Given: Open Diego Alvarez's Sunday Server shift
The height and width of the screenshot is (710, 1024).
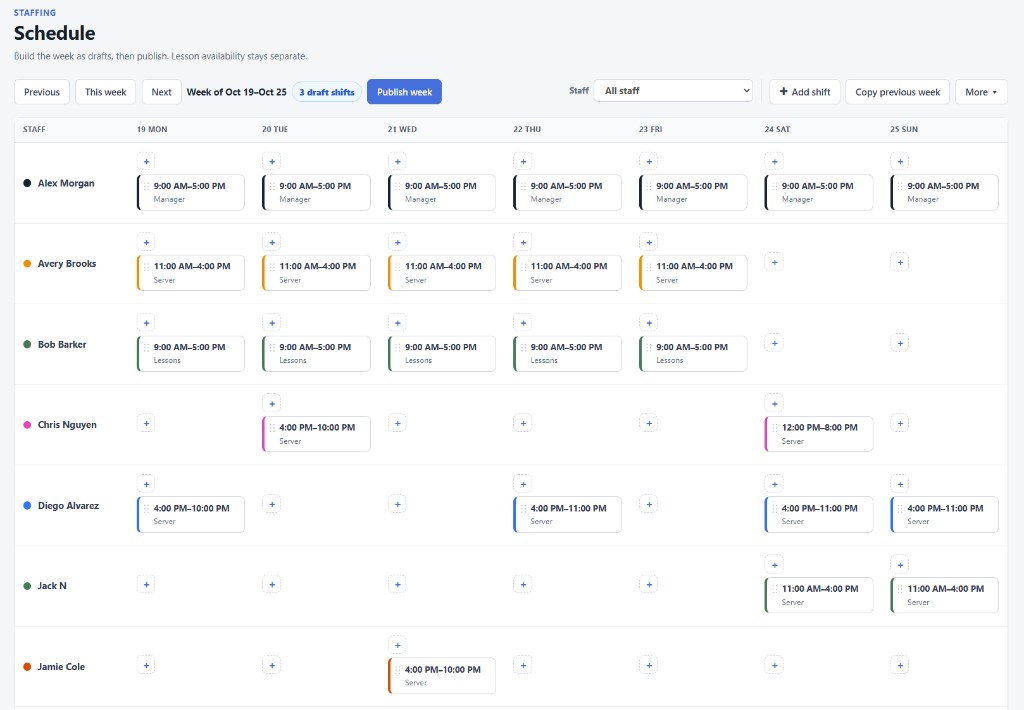Looking at the screenshot, I should coord(944,515).
